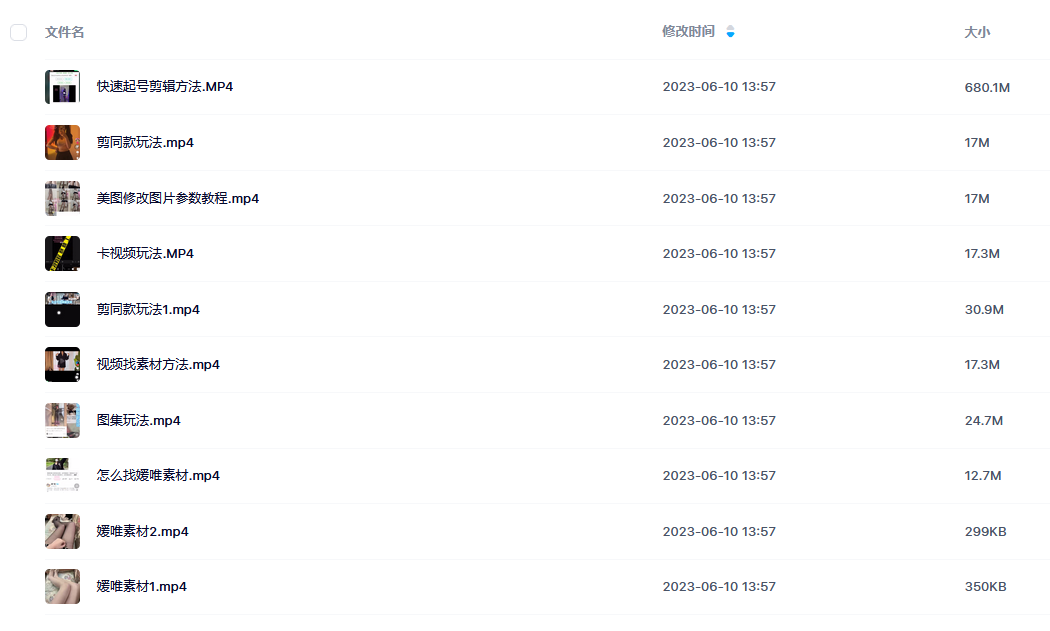The height and width of the screenshot is (631, 1050).
Task: Open thumbnail of 剪同款玩法.mp4
Action: point(62,143)
